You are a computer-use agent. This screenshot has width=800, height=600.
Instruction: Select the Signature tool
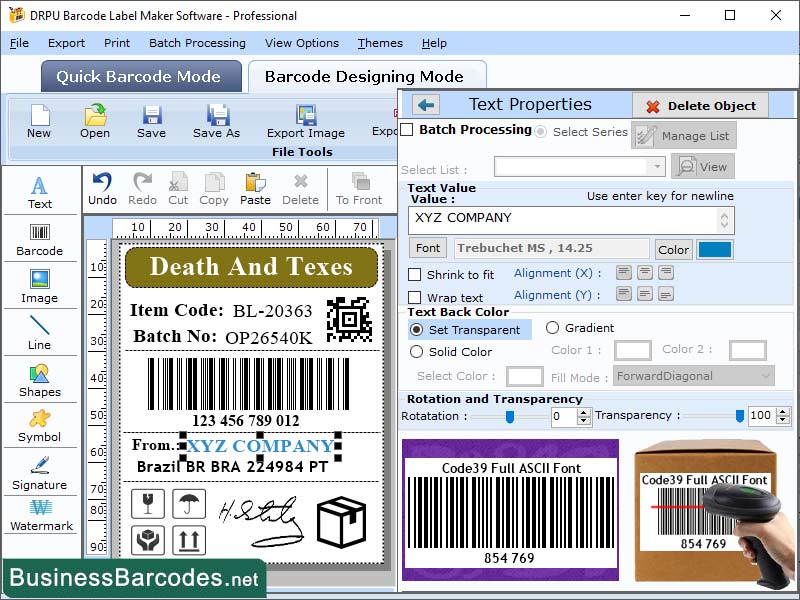coord(40,473)
